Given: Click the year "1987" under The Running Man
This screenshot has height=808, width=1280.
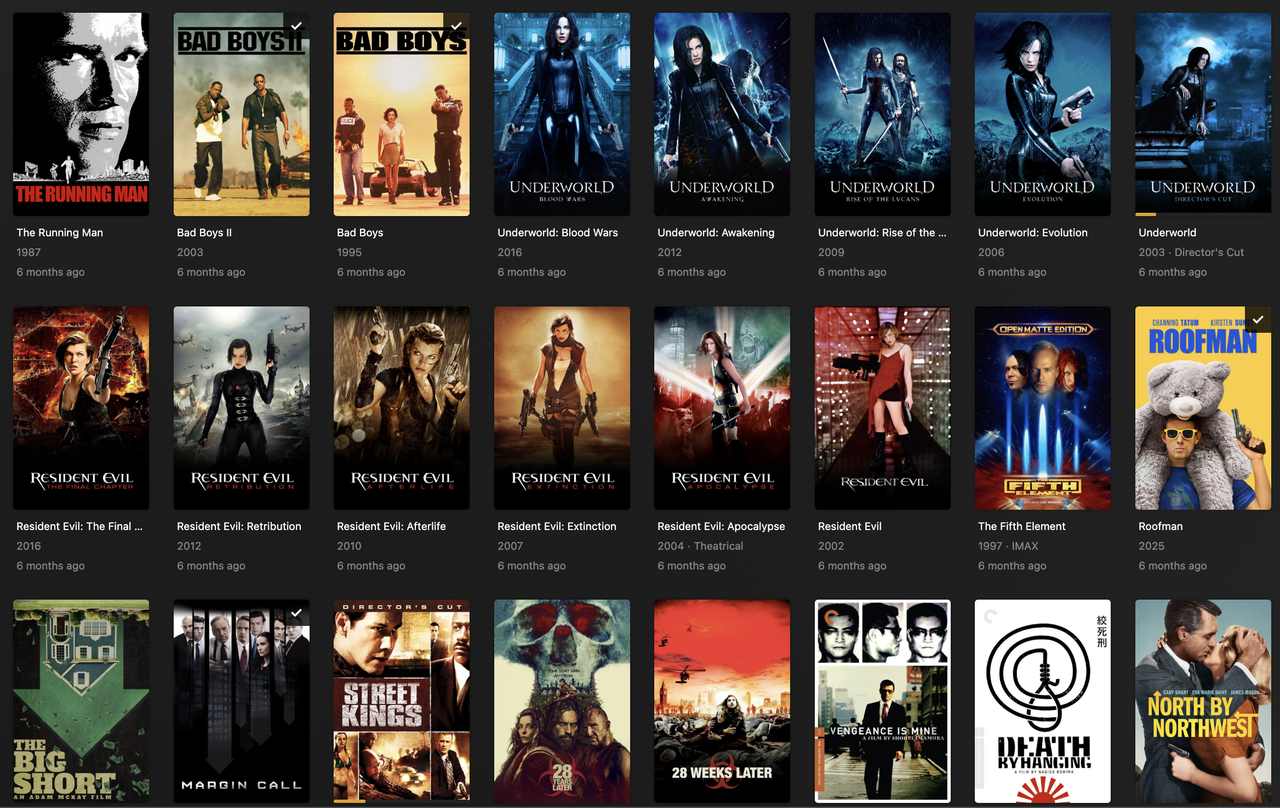Looking at the screenshot, I should click(29, 253).
